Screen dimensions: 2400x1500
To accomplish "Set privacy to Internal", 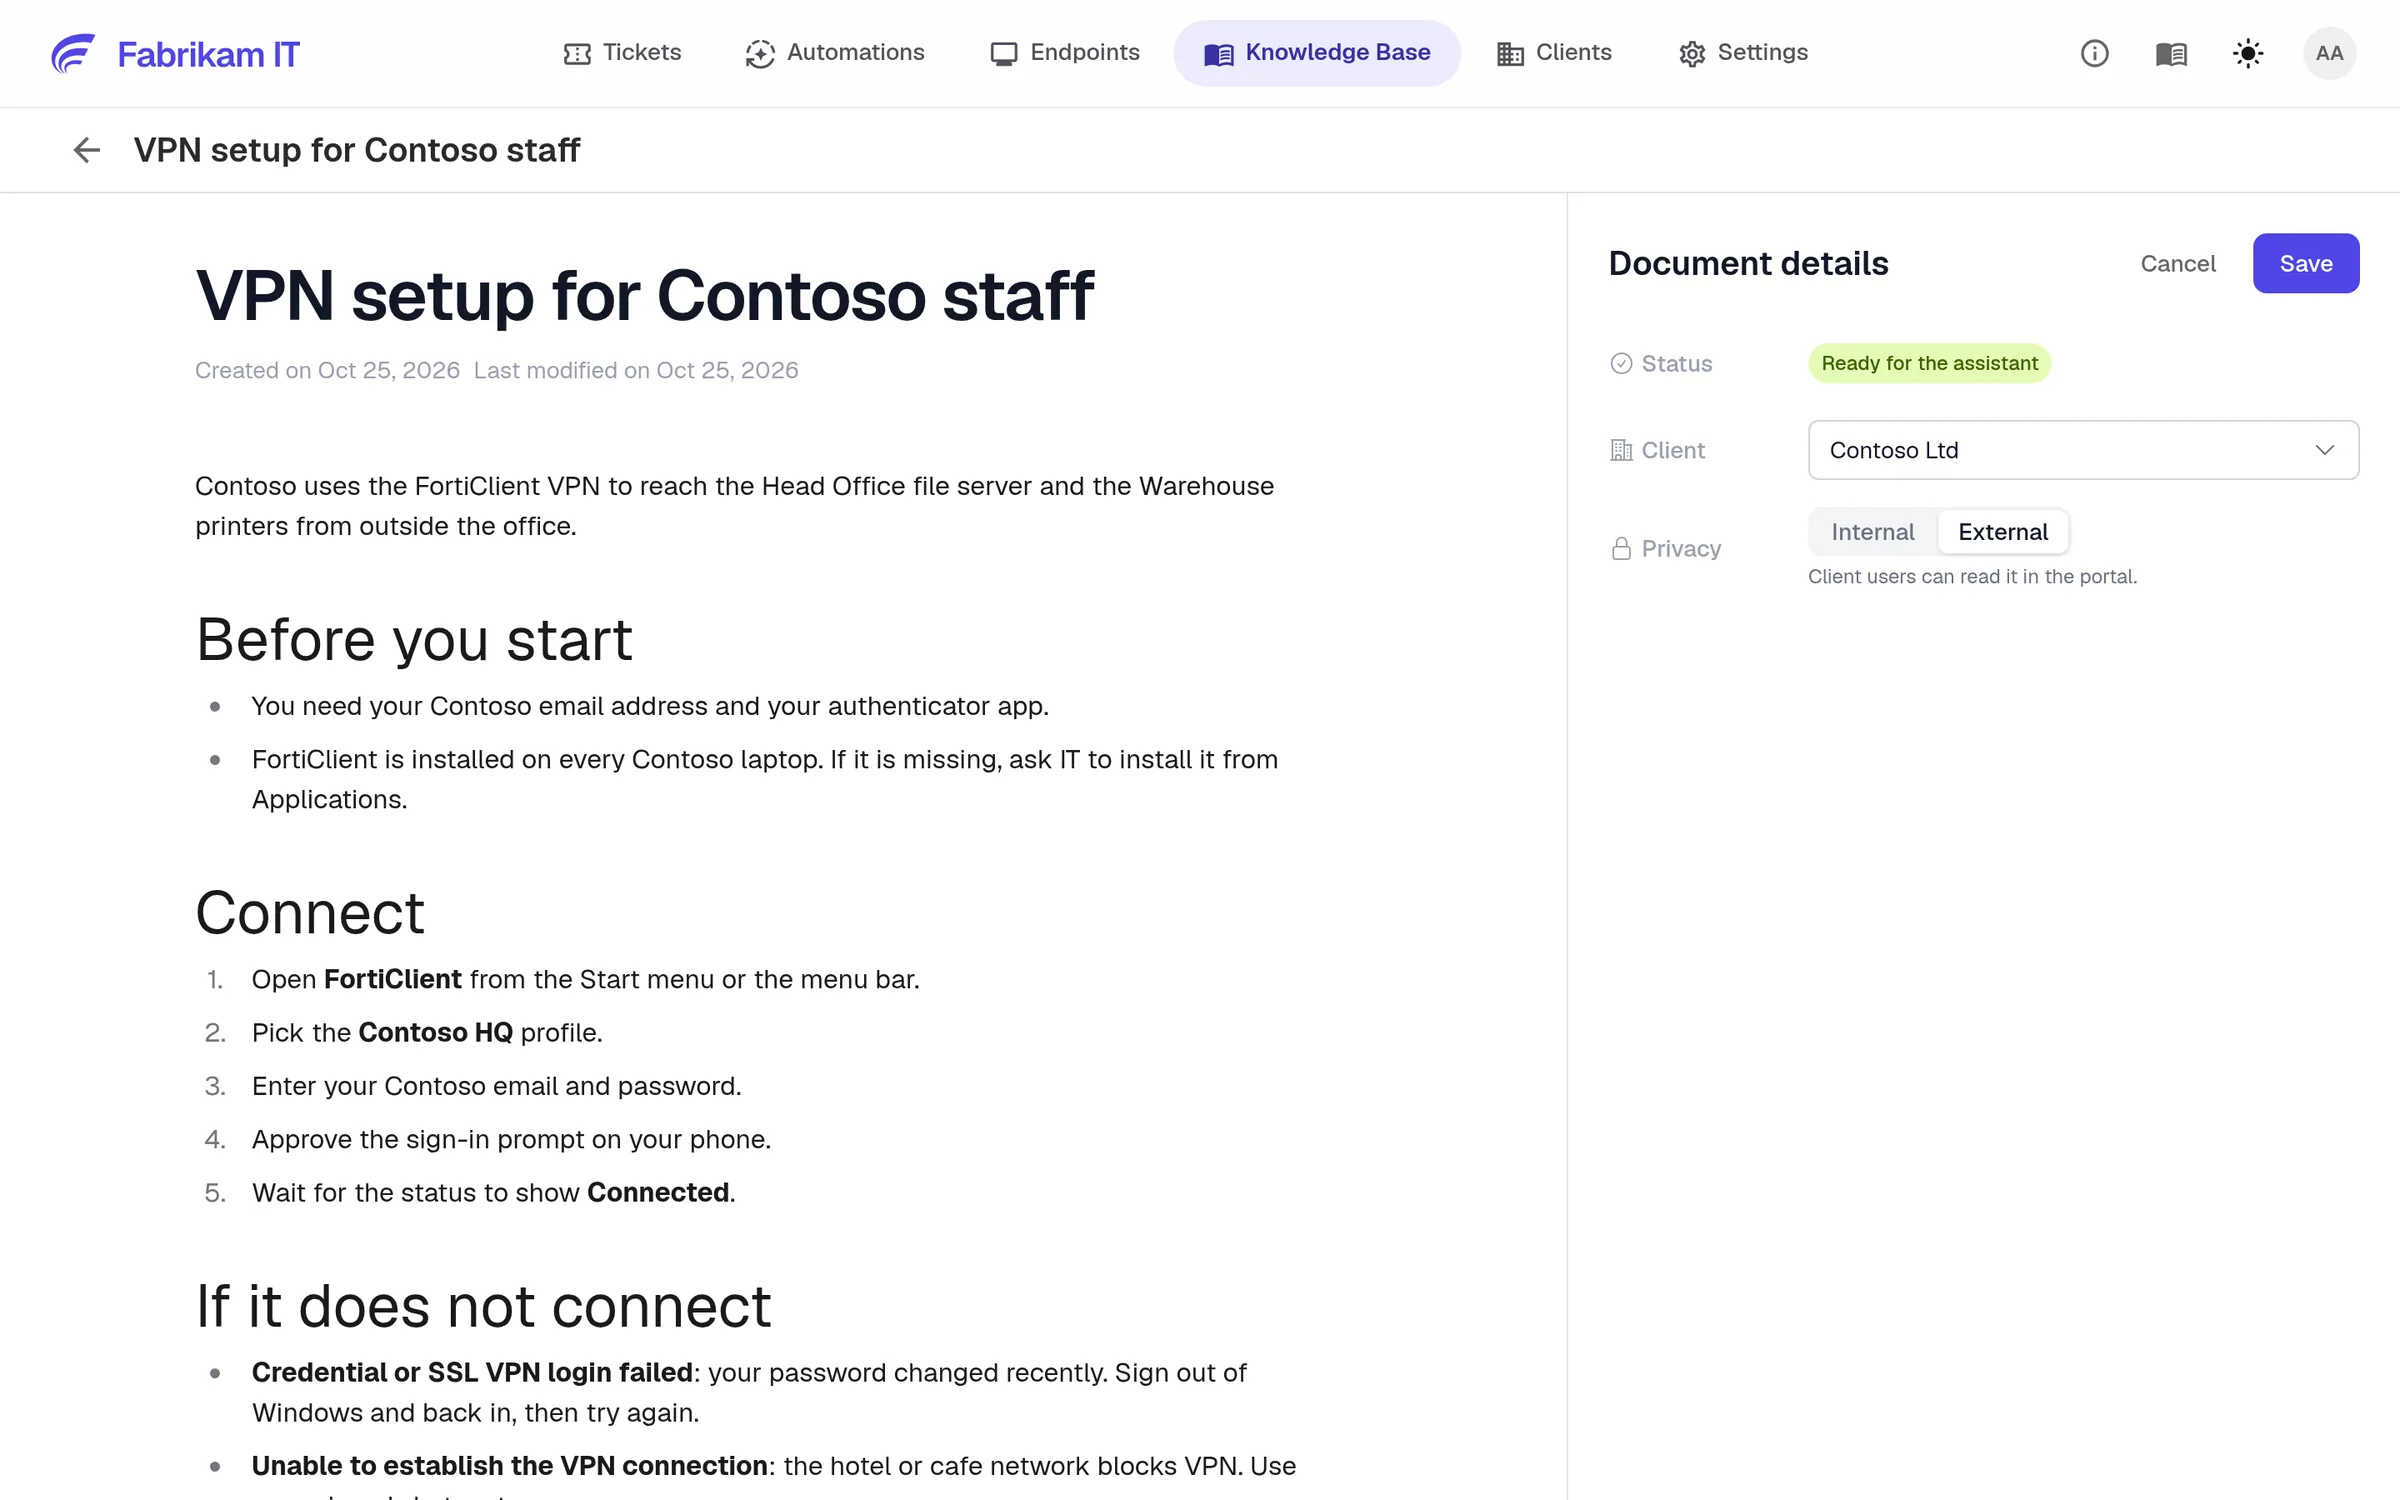I will tap(1872, 532).
